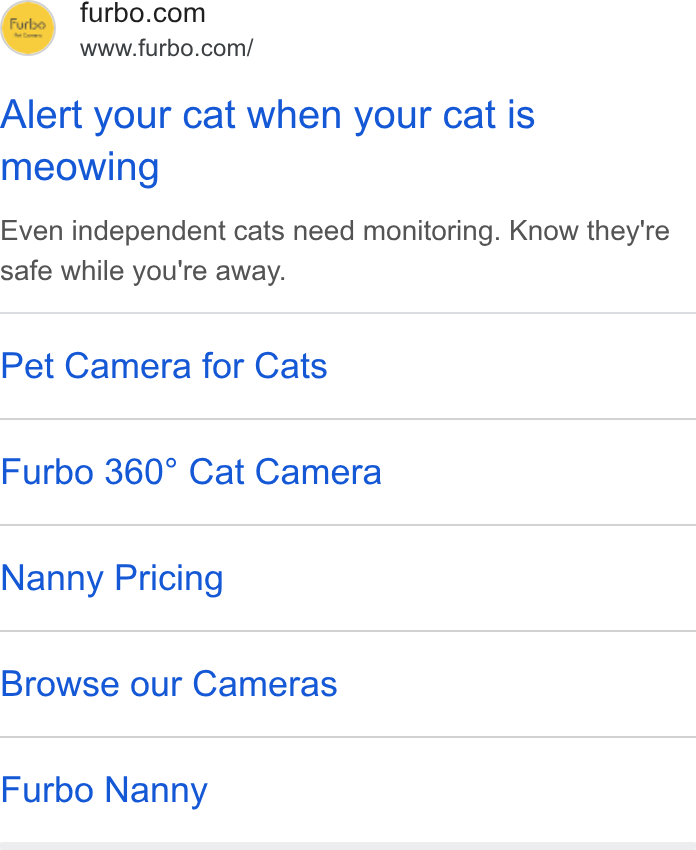This screenshot has width=696, height=850.
Task: Click the '360°' text in the sitelink
Action: [x=141, y=472]
